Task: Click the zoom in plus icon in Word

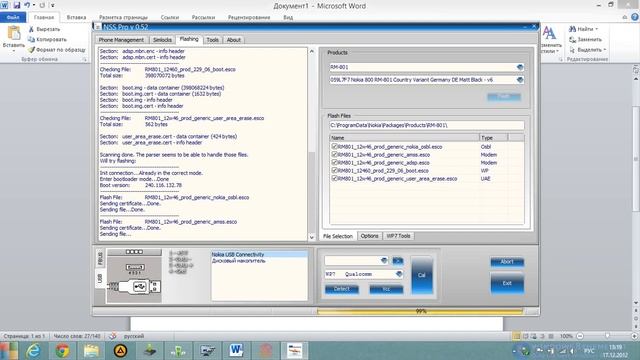Action: (x=634, y=336)
